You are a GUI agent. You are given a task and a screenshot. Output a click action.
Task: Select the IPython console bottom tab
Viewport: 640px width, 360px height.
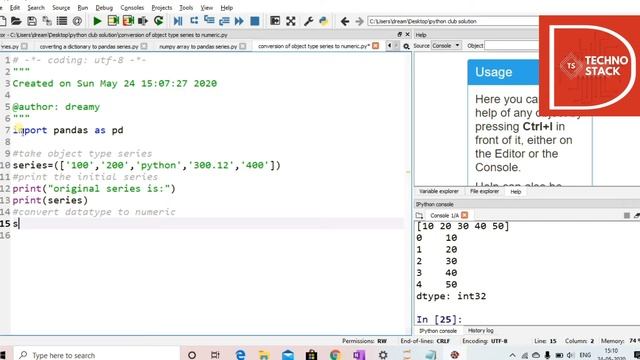(438, 331)
